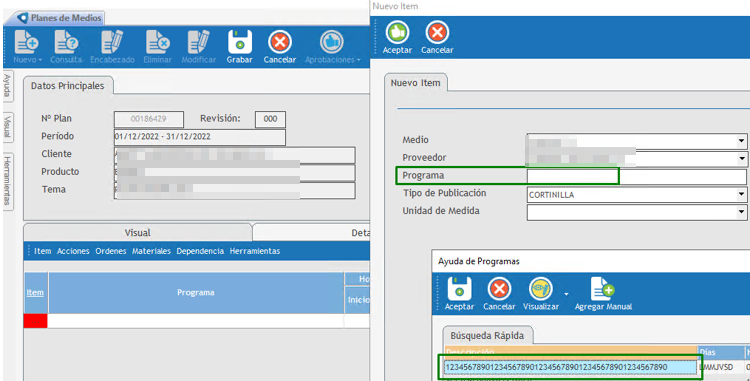
Task: Click the LMMJVSD days cell
Action: pos(721,367)
